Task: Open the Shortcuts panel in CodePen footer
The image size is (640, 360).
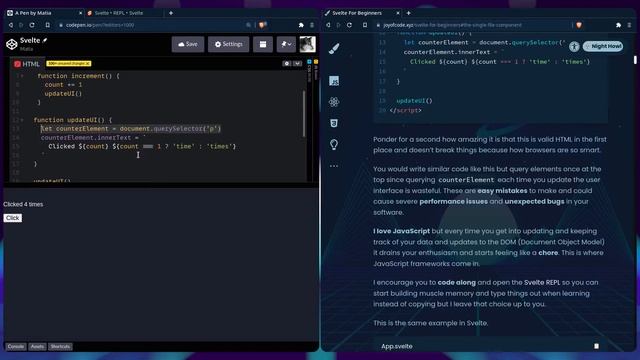Action: [x=60, y=347]
